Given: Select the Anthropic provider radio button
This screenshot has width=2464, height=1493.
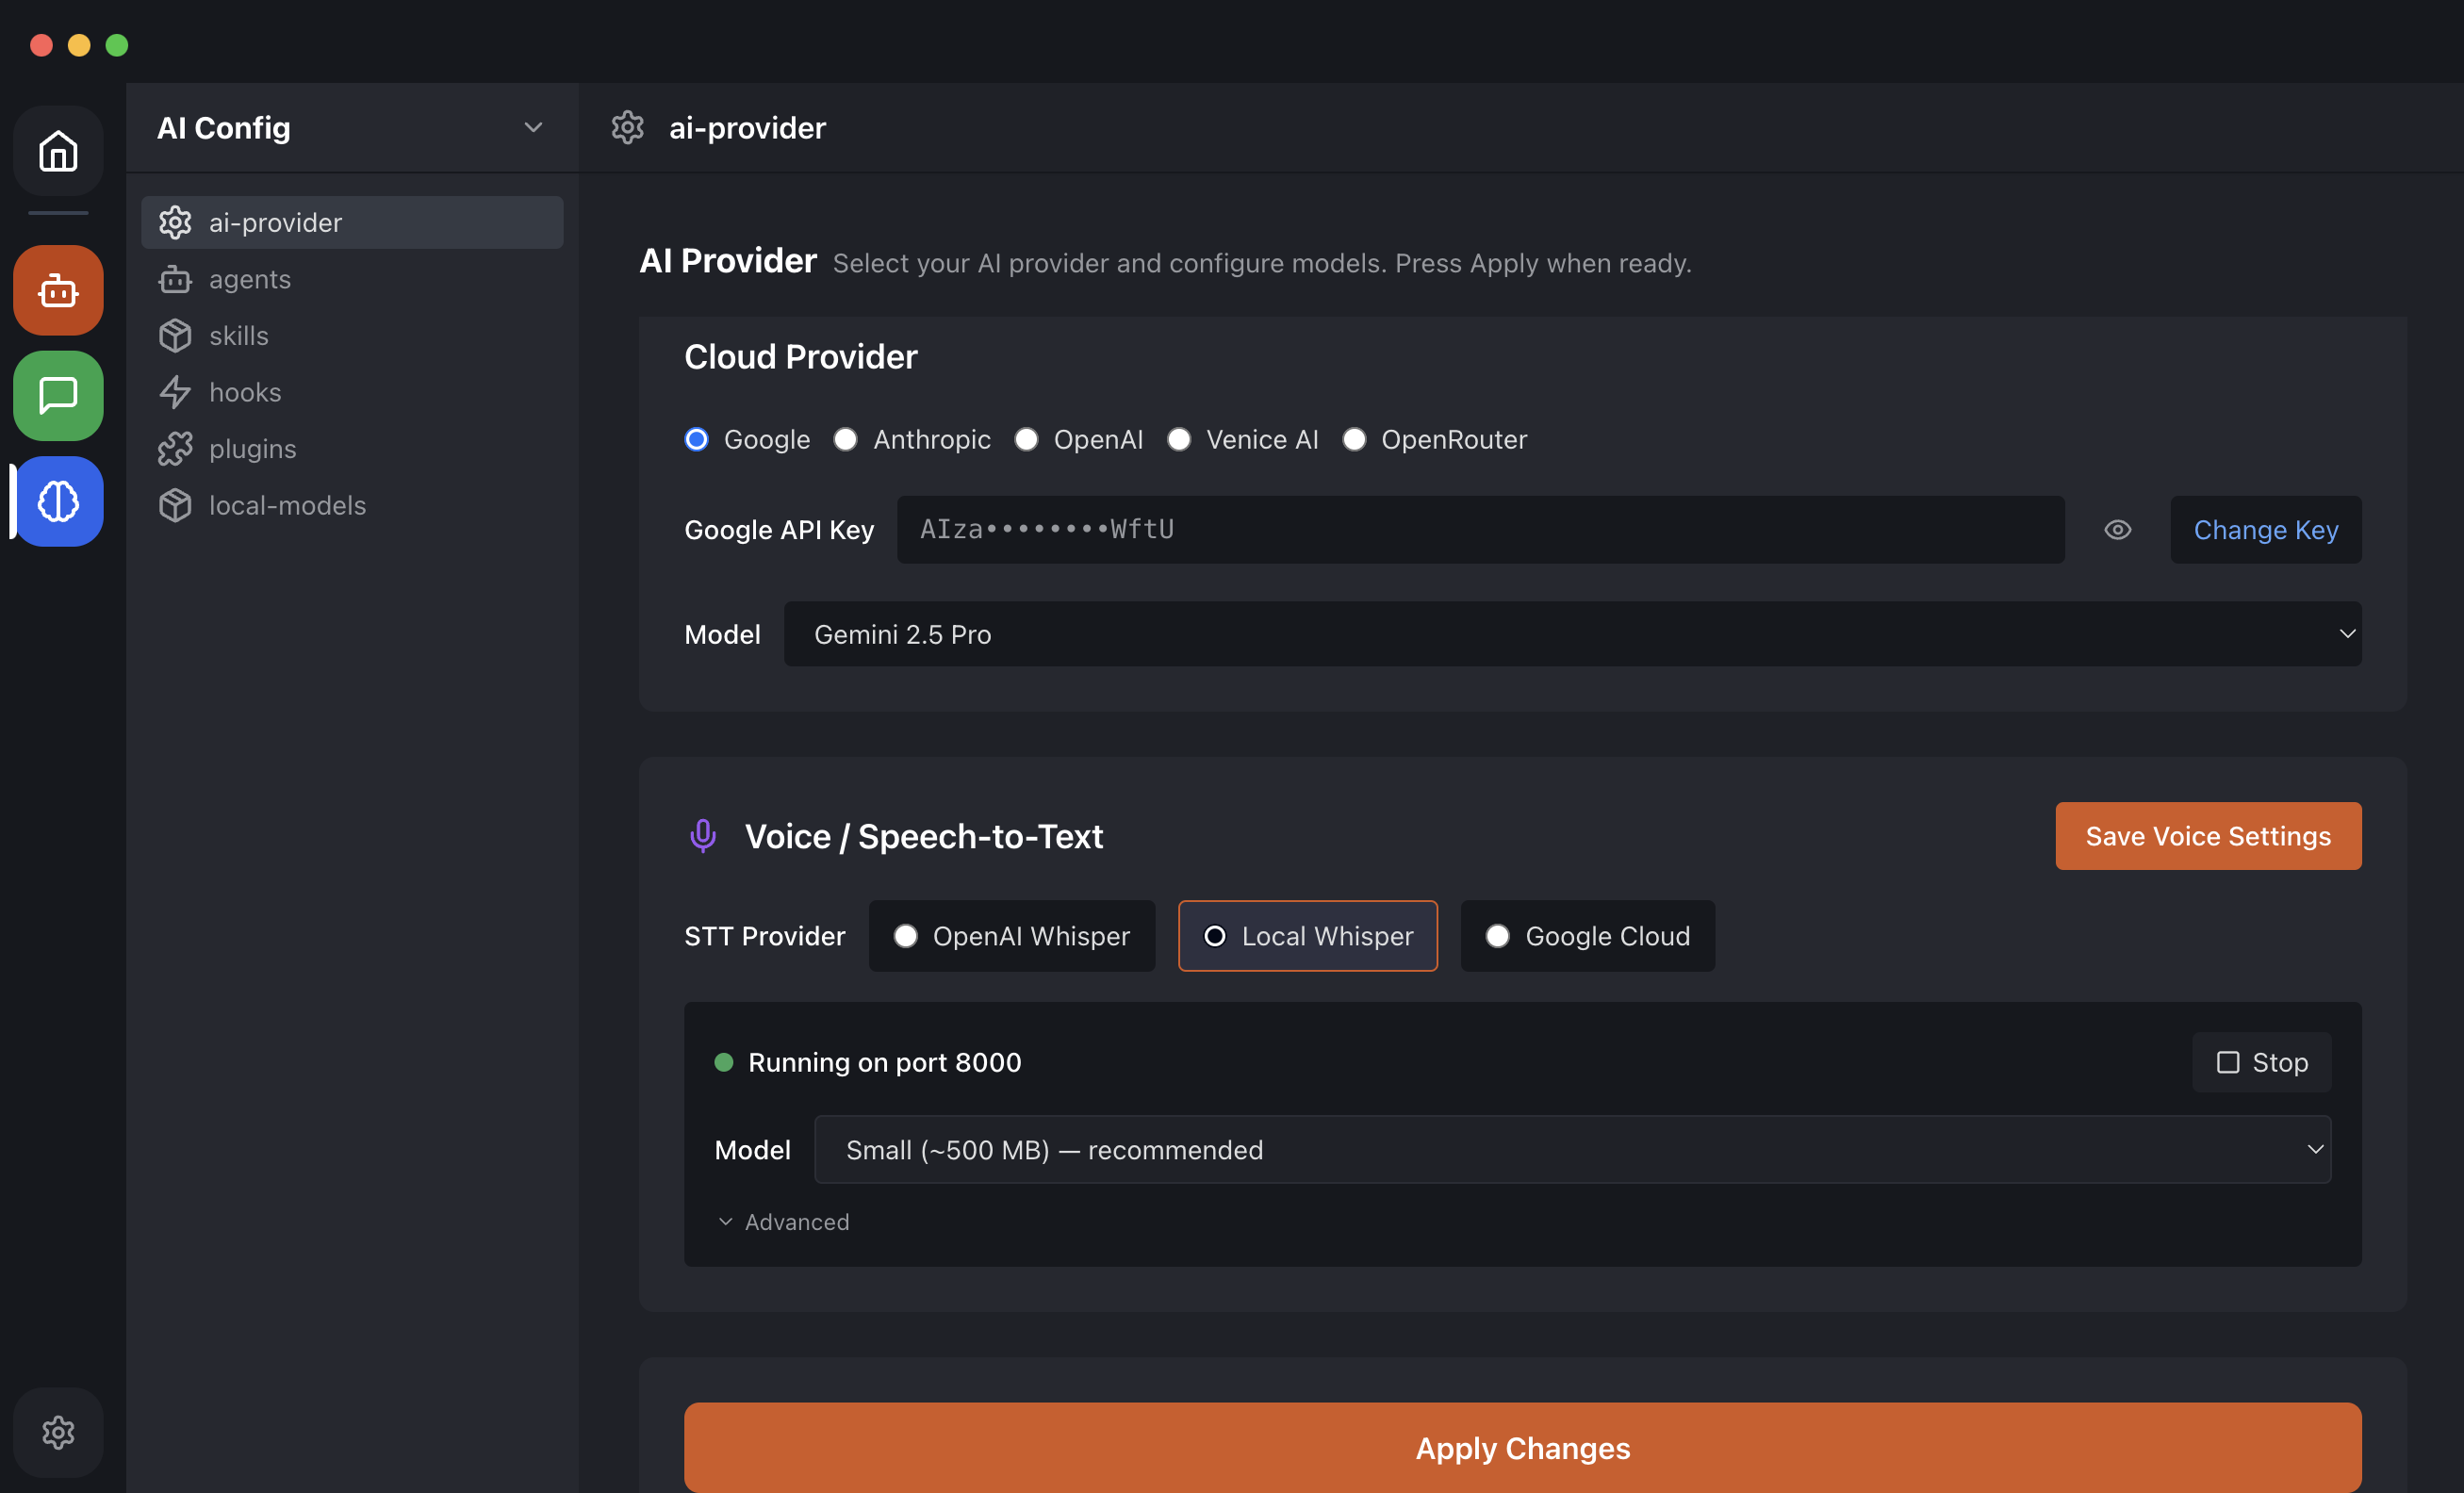Looking at the screenshot, I should click(846, 439).
